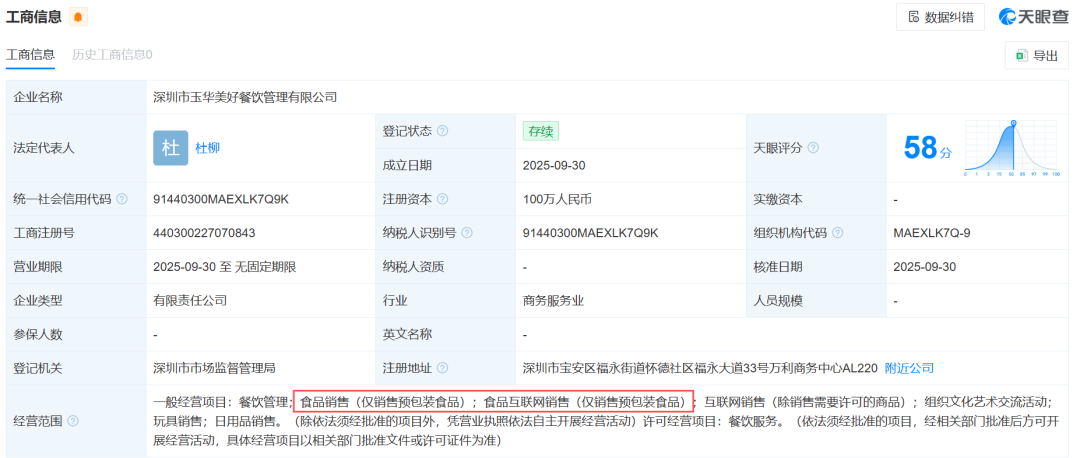Screen dimensions: 1080x458
Task: Click help icon beside 天眼评分
Action: coord(813,148)
